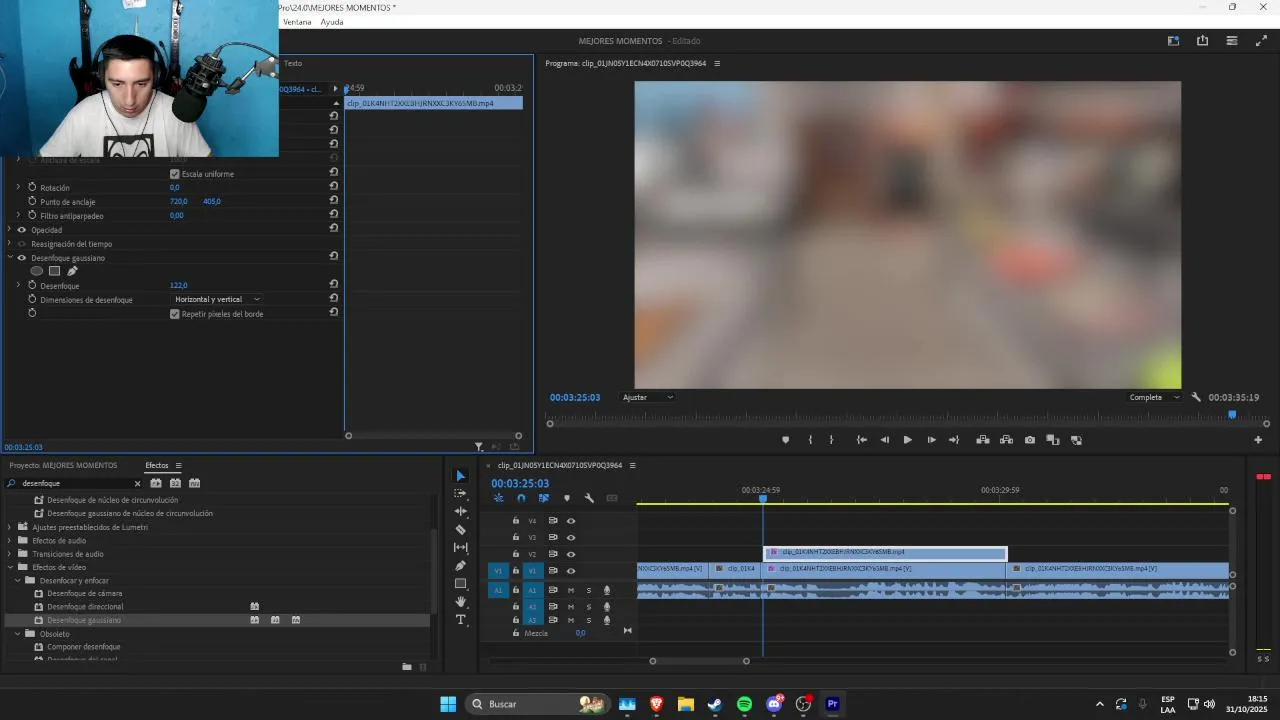
Task: Open the Ventana menu
Action: click(297, 22)
